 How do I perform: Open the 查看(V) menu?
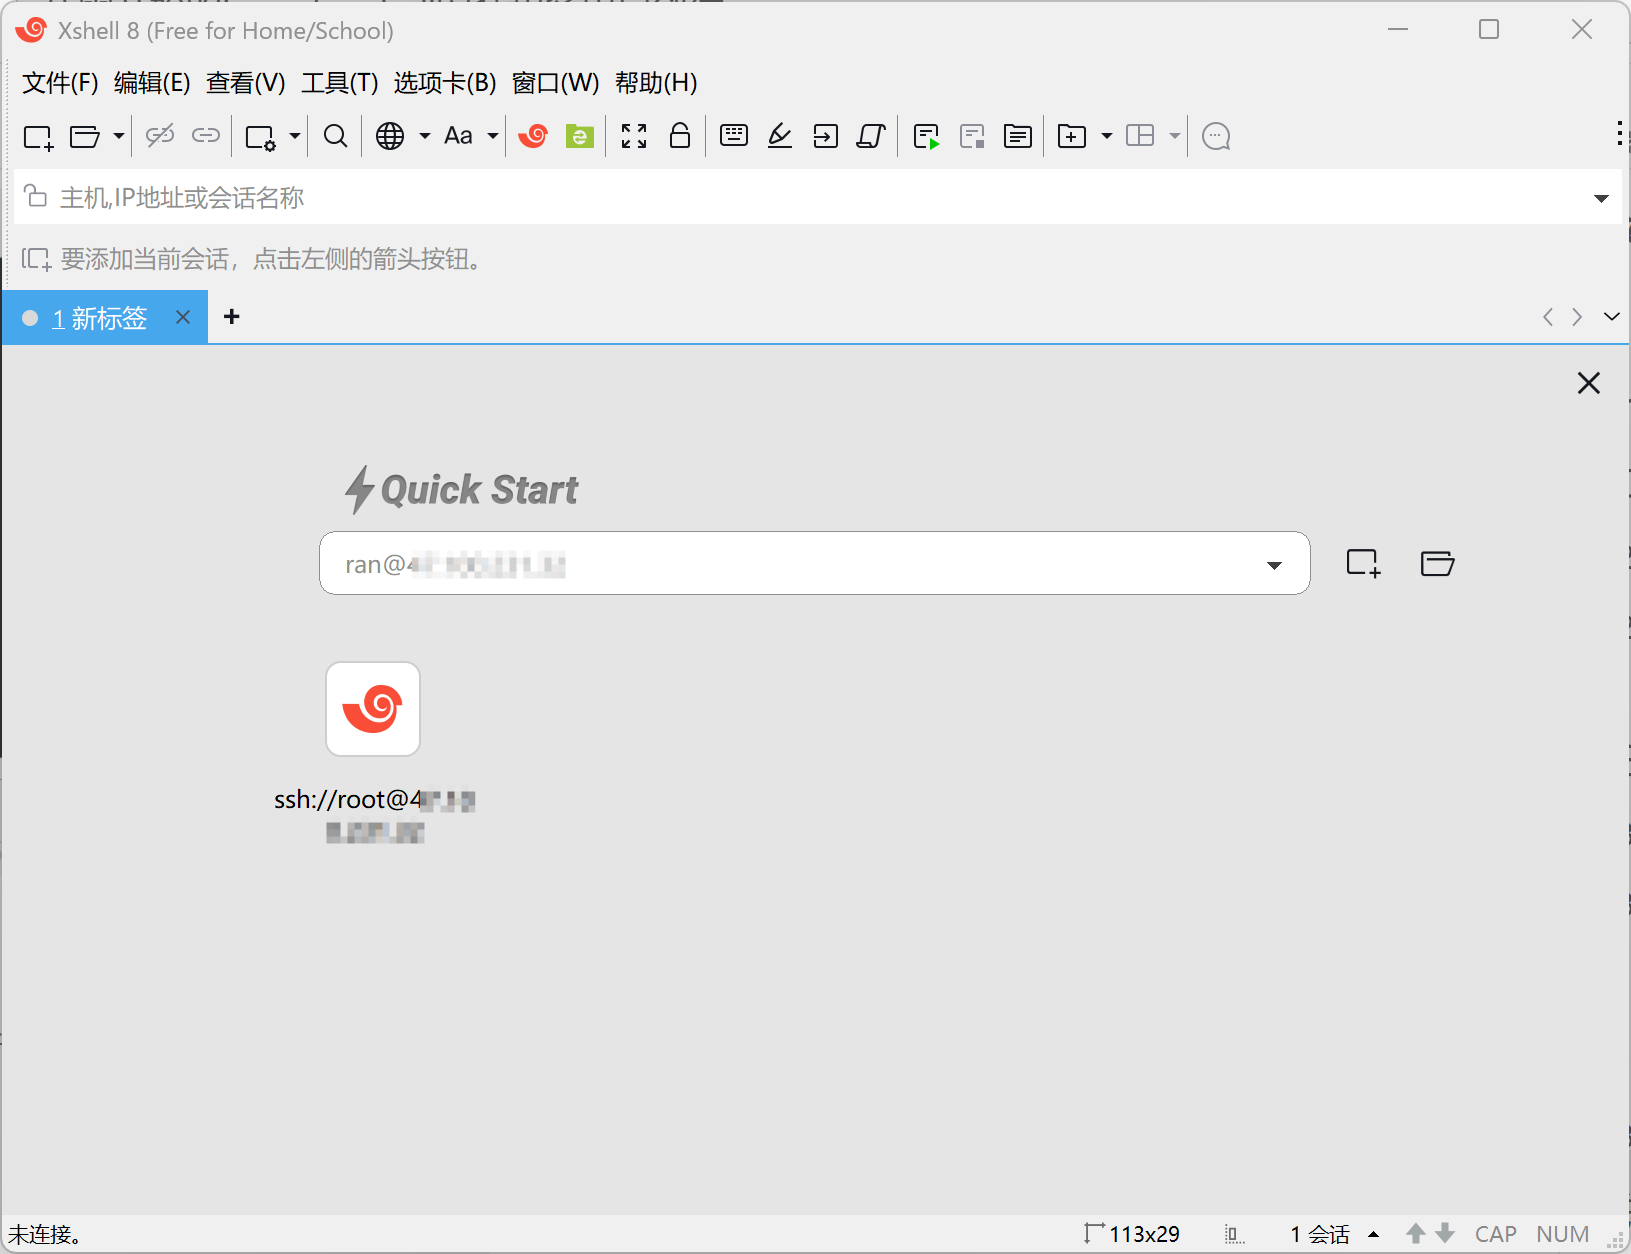[246, 83]
